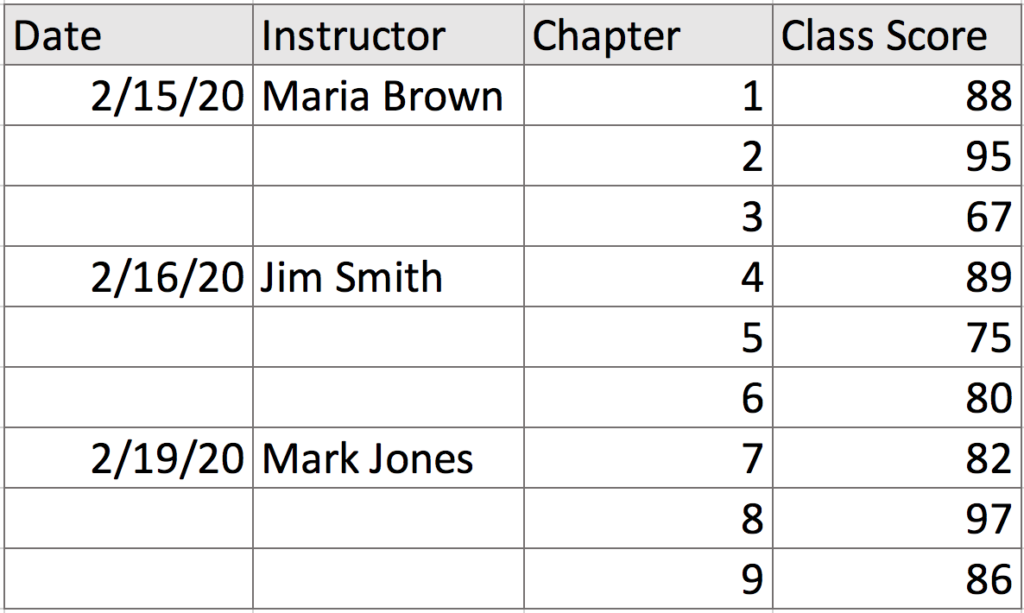The height and width of the screenshot is (613, 1024).
Task: Click the cell showing score 75
Action: pos(897,338)
